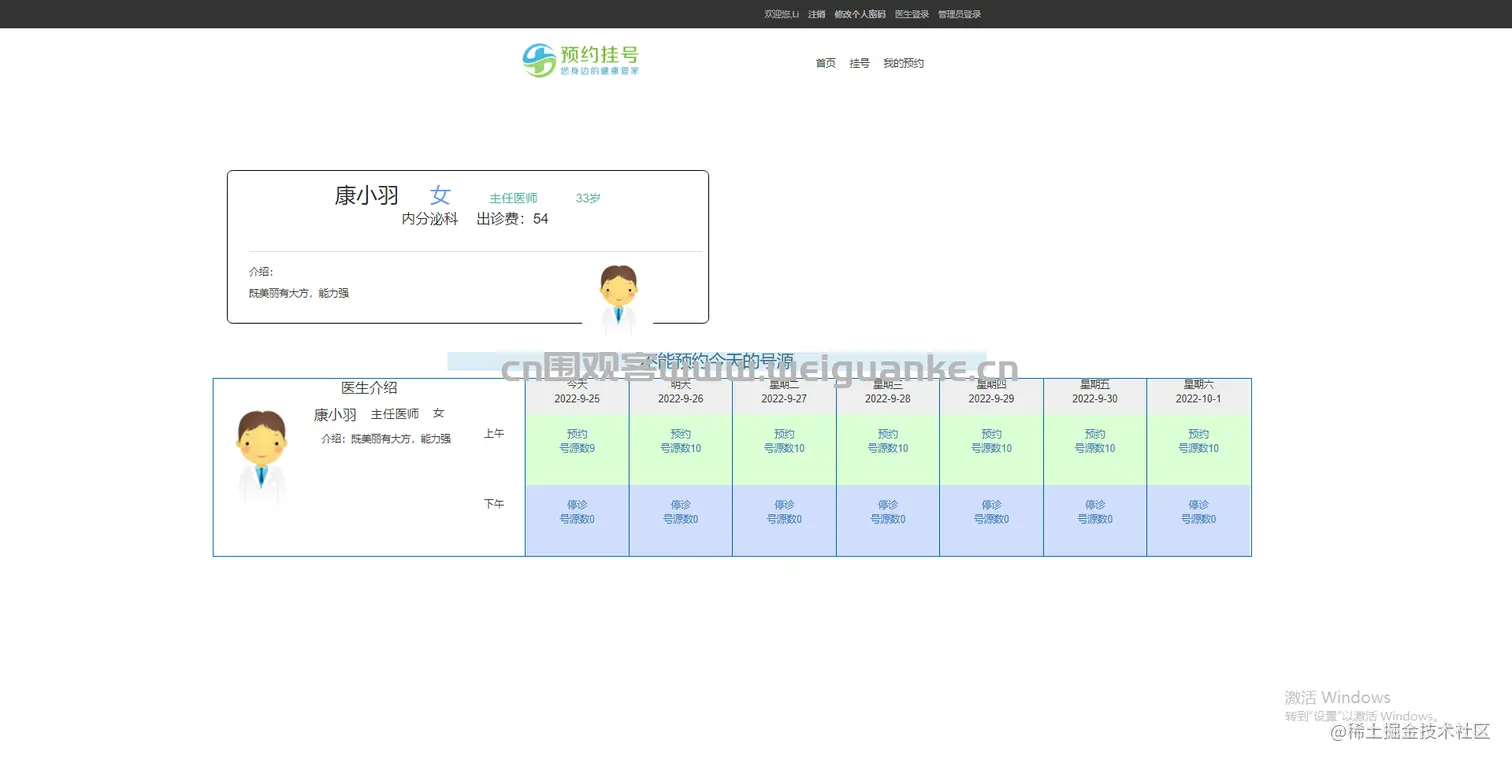Open the 医生登录 link
This screenshot has height=763, width=1512.
click(912, 14)
